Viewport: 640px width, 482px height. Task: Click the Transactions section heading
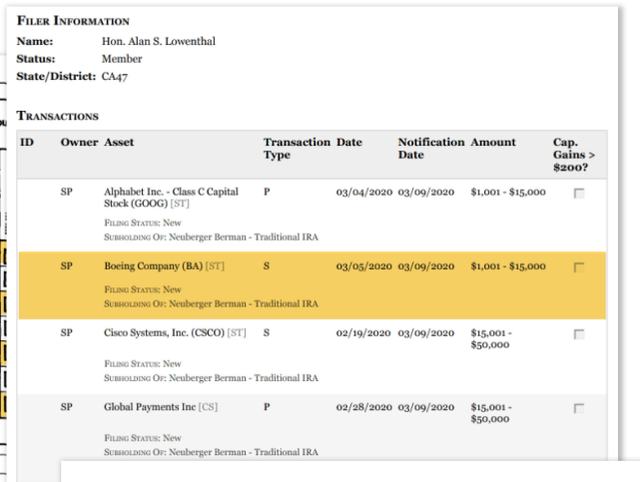(58, 116)
